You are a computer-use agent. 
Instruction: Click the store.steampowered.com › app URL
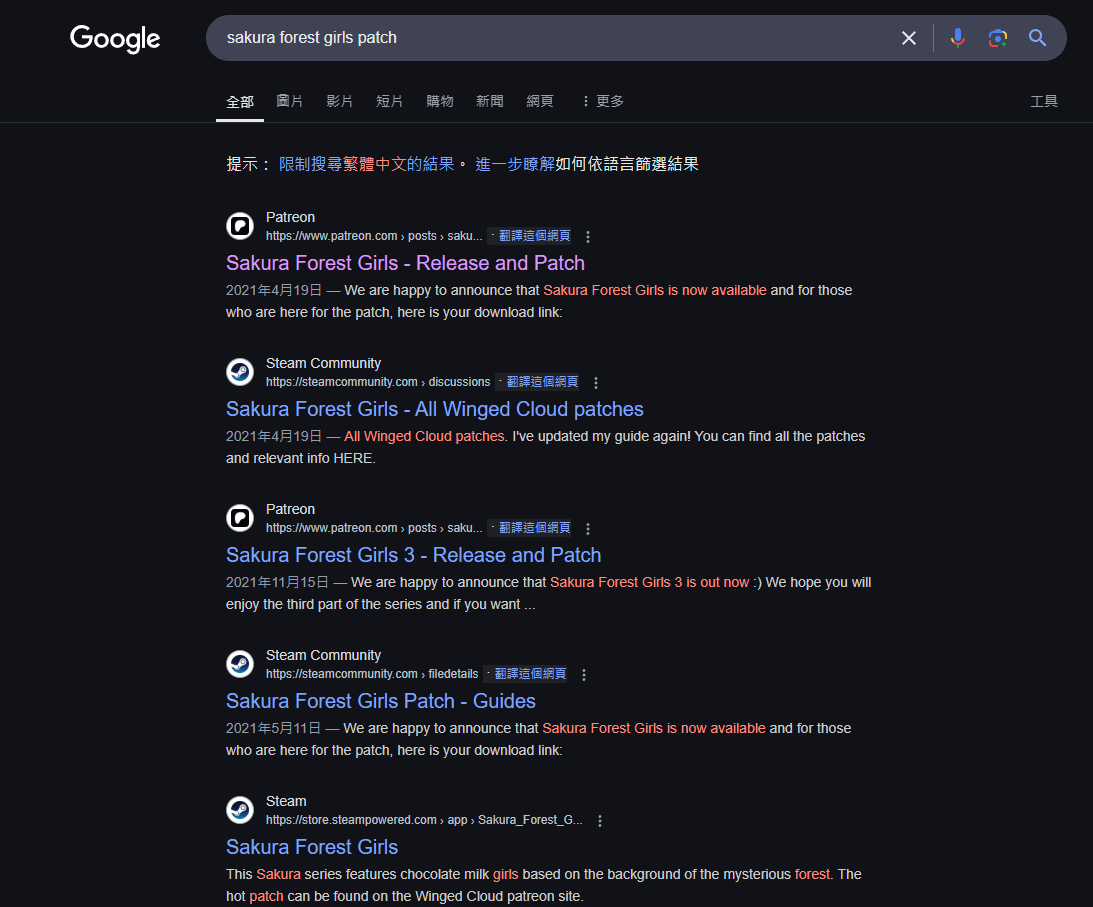tap(424, 820)
